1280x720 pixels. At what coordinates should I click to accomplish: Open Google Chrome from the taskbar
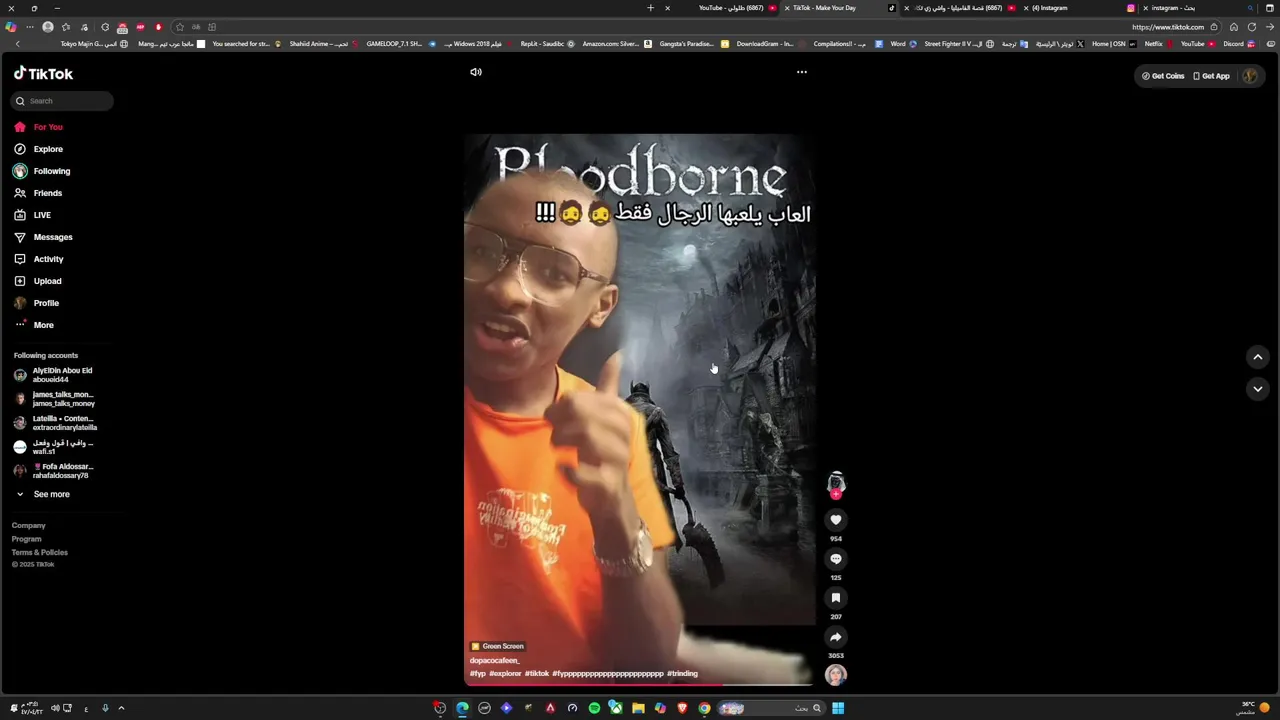(704, 708)
